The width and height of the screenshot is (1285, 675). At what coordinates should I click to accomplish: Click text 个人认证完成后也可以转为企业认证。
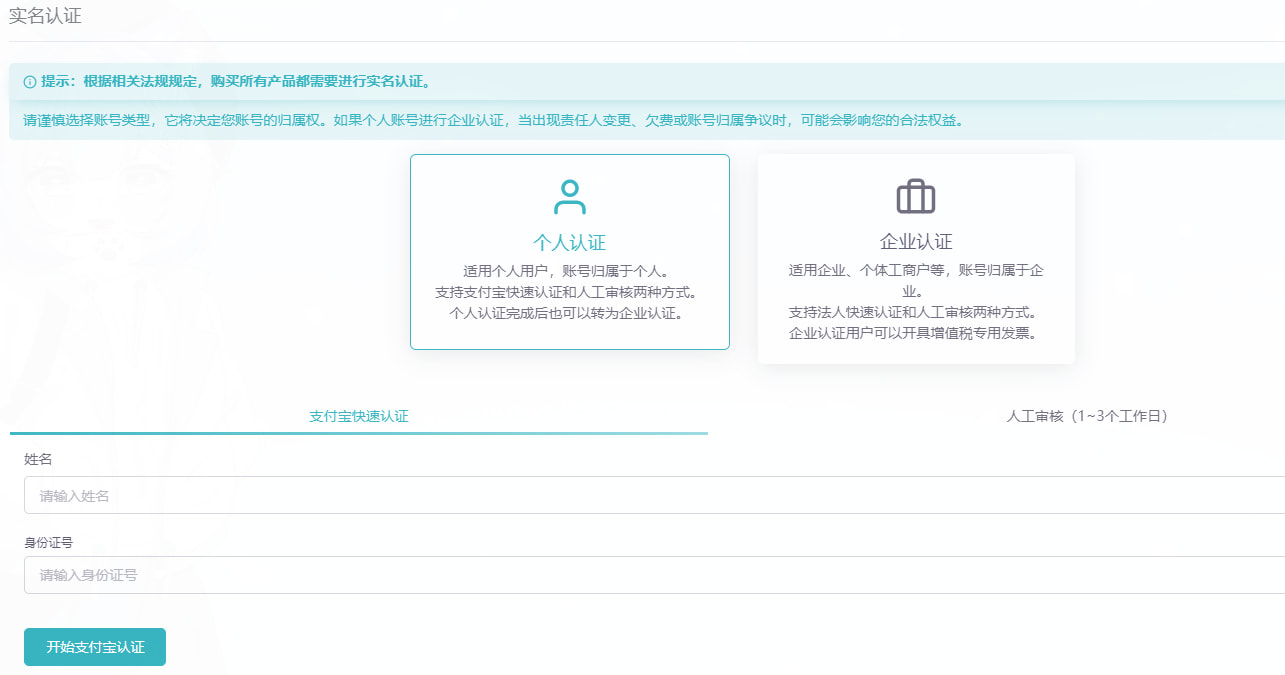[x=569, y=313]
